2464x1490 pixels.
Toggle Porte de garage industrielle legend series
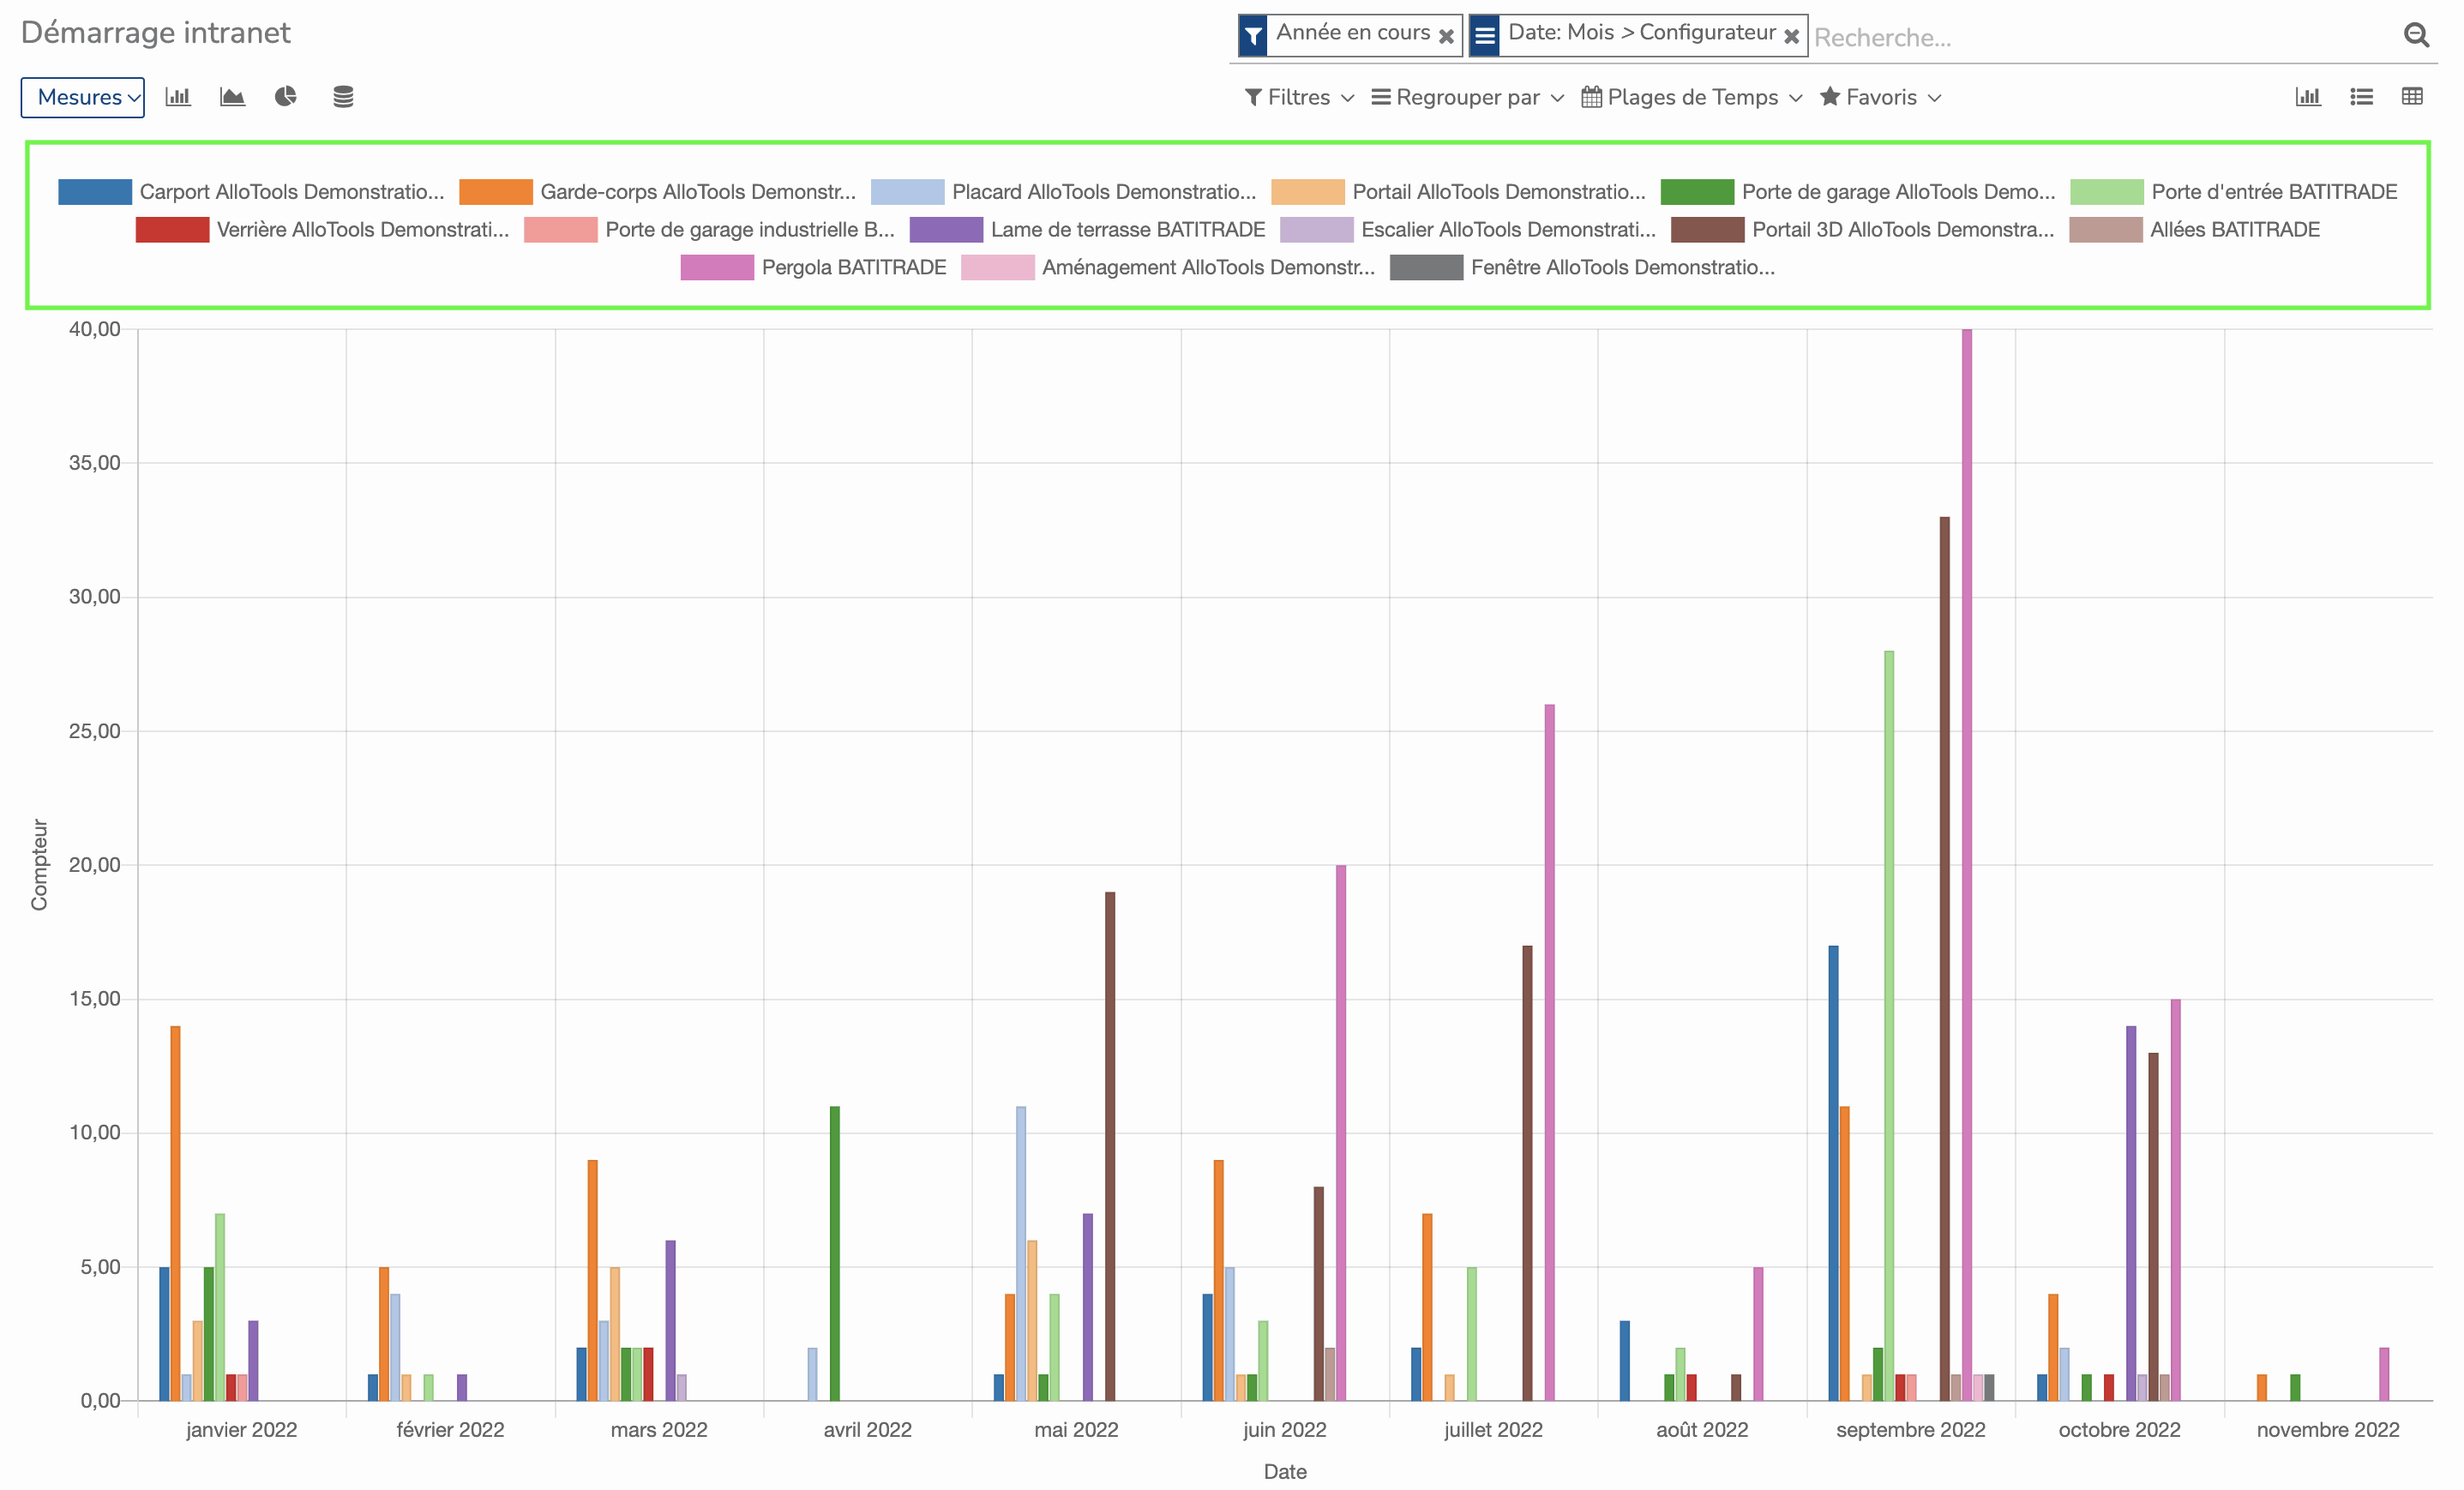point(709,230)
